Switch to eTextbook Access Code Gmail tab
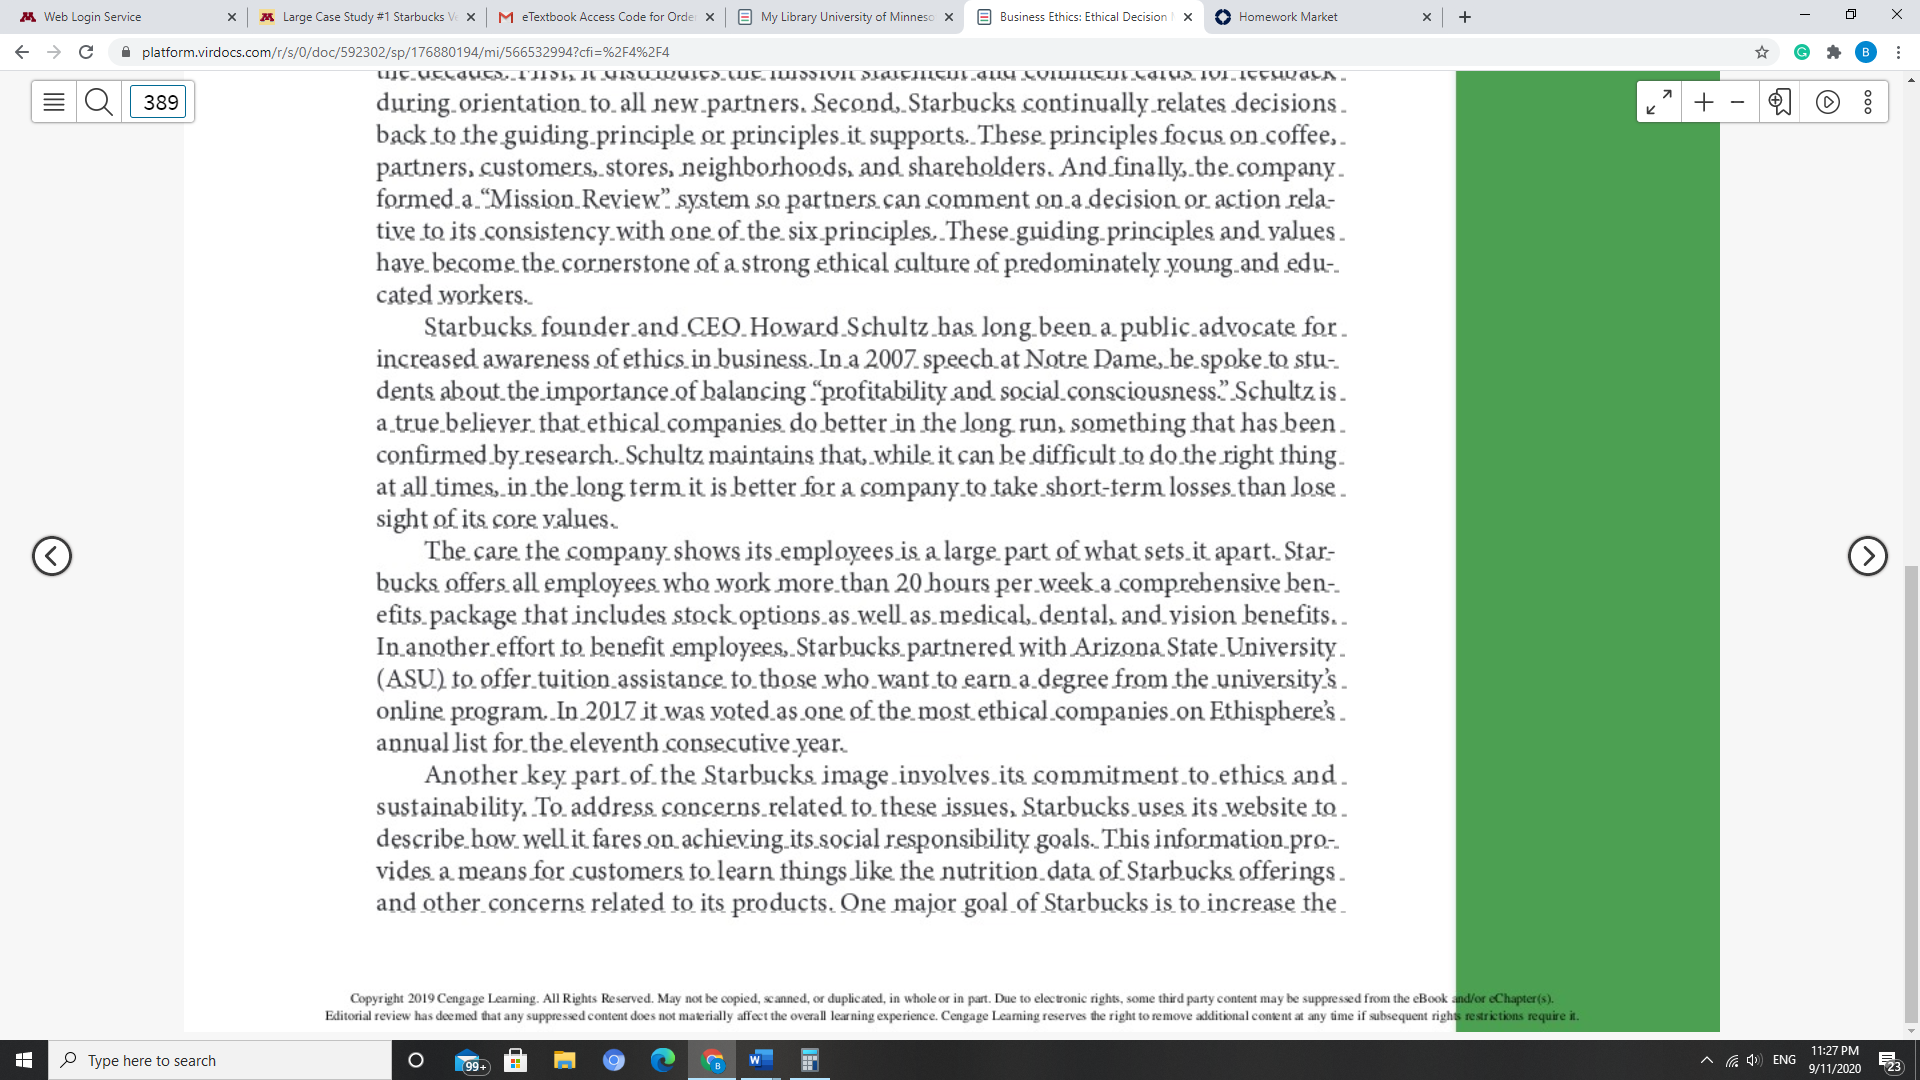The height and width of the screenshot is (1080, 1920). (606, 17)
